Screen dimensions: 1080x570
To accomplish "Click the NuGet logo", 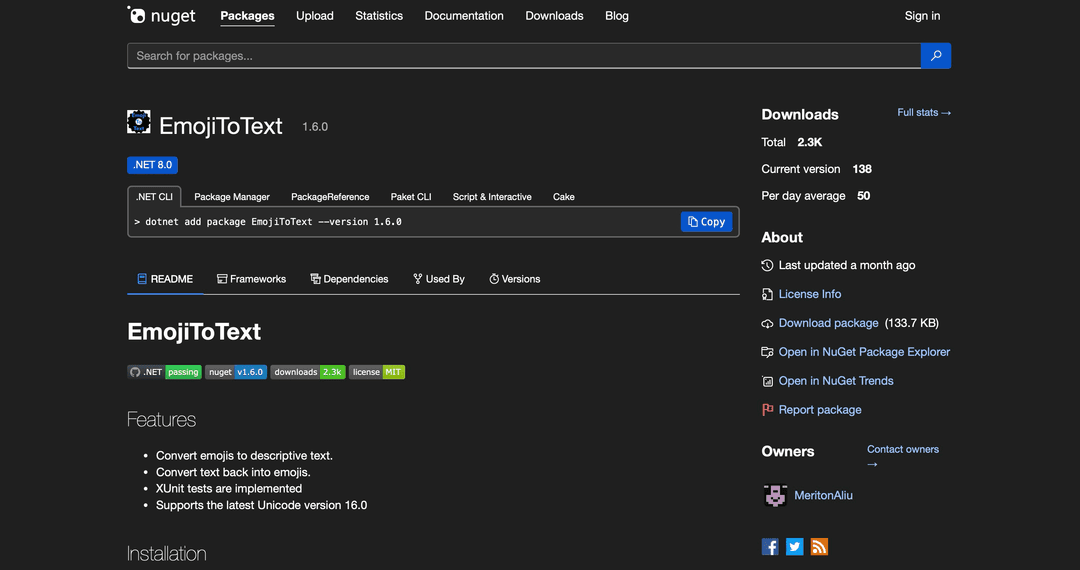I will pos(161,15).
